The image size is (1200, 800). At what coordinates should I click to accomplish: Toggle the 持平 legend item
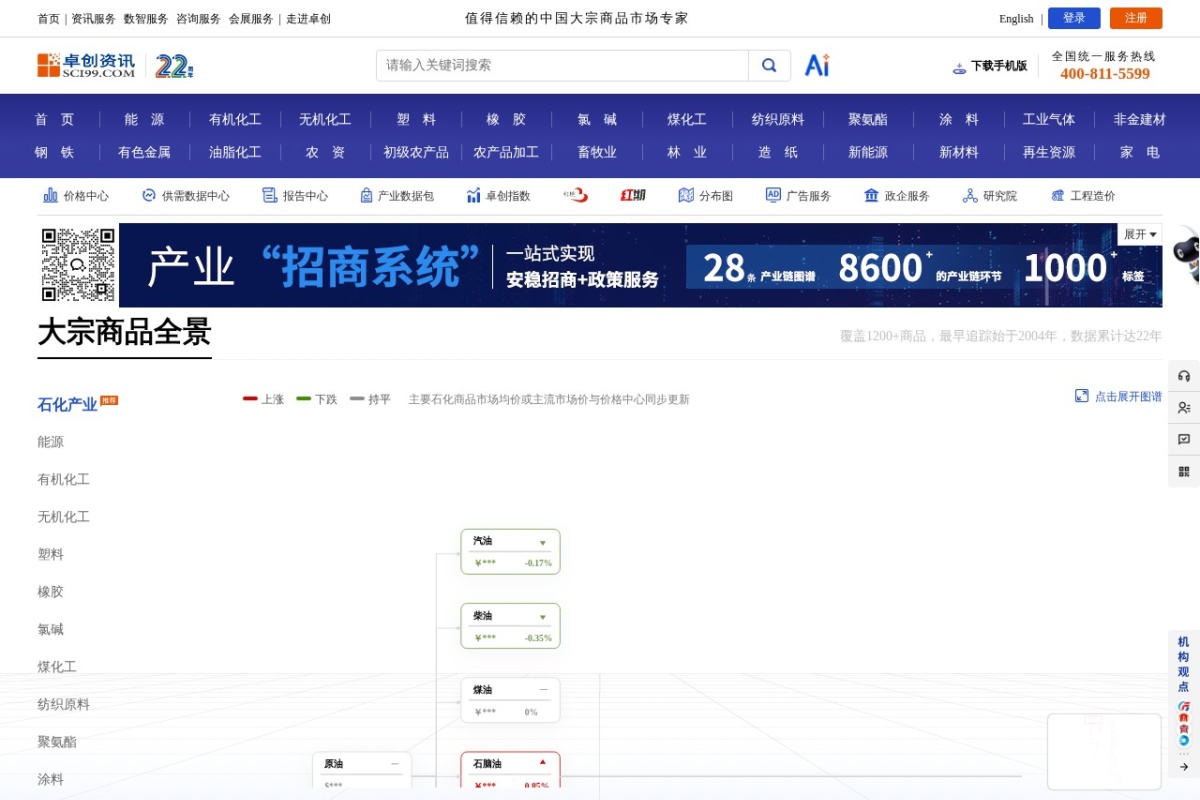coord(370,399)
